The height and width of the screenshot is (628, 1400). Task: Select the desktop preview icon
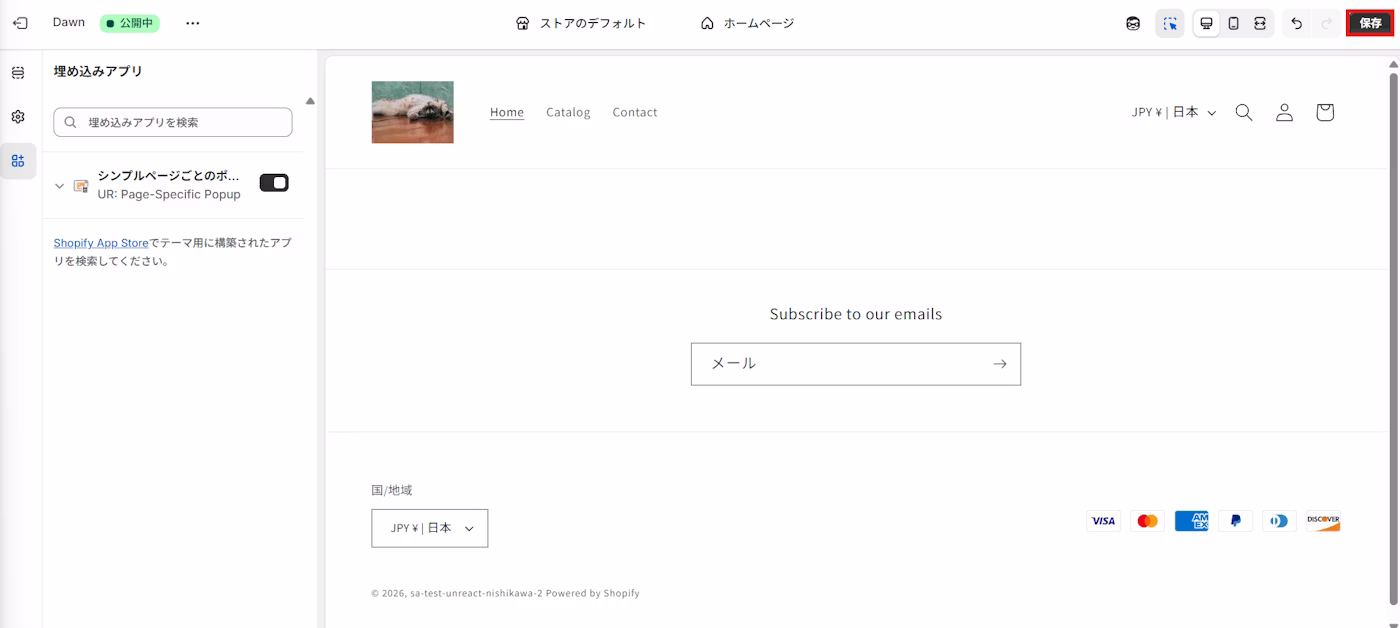click(x=1206, y=23)
